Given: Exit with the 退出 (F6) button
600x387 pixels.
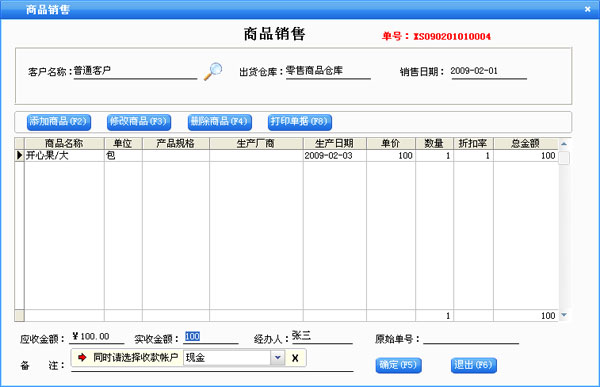Looking at the screenshot, I should tap(474, 365).
